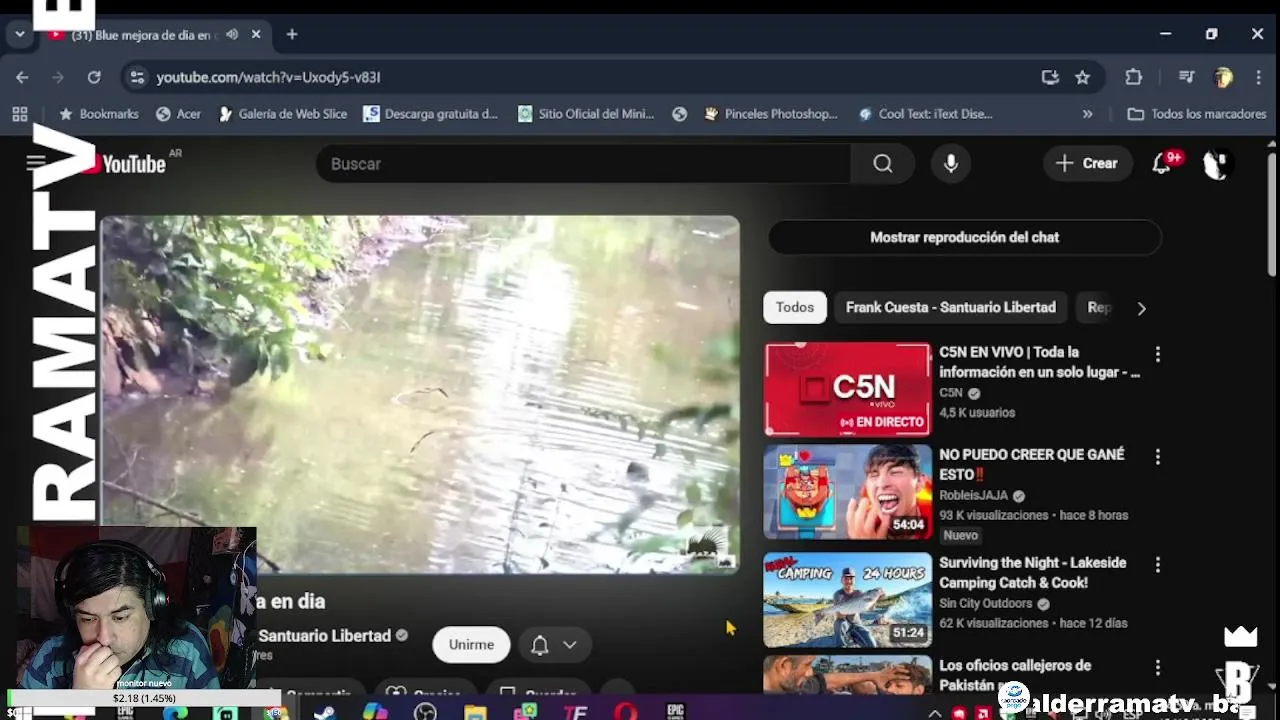Open the Chrome extensions puzzle icon

point(1133,77)
